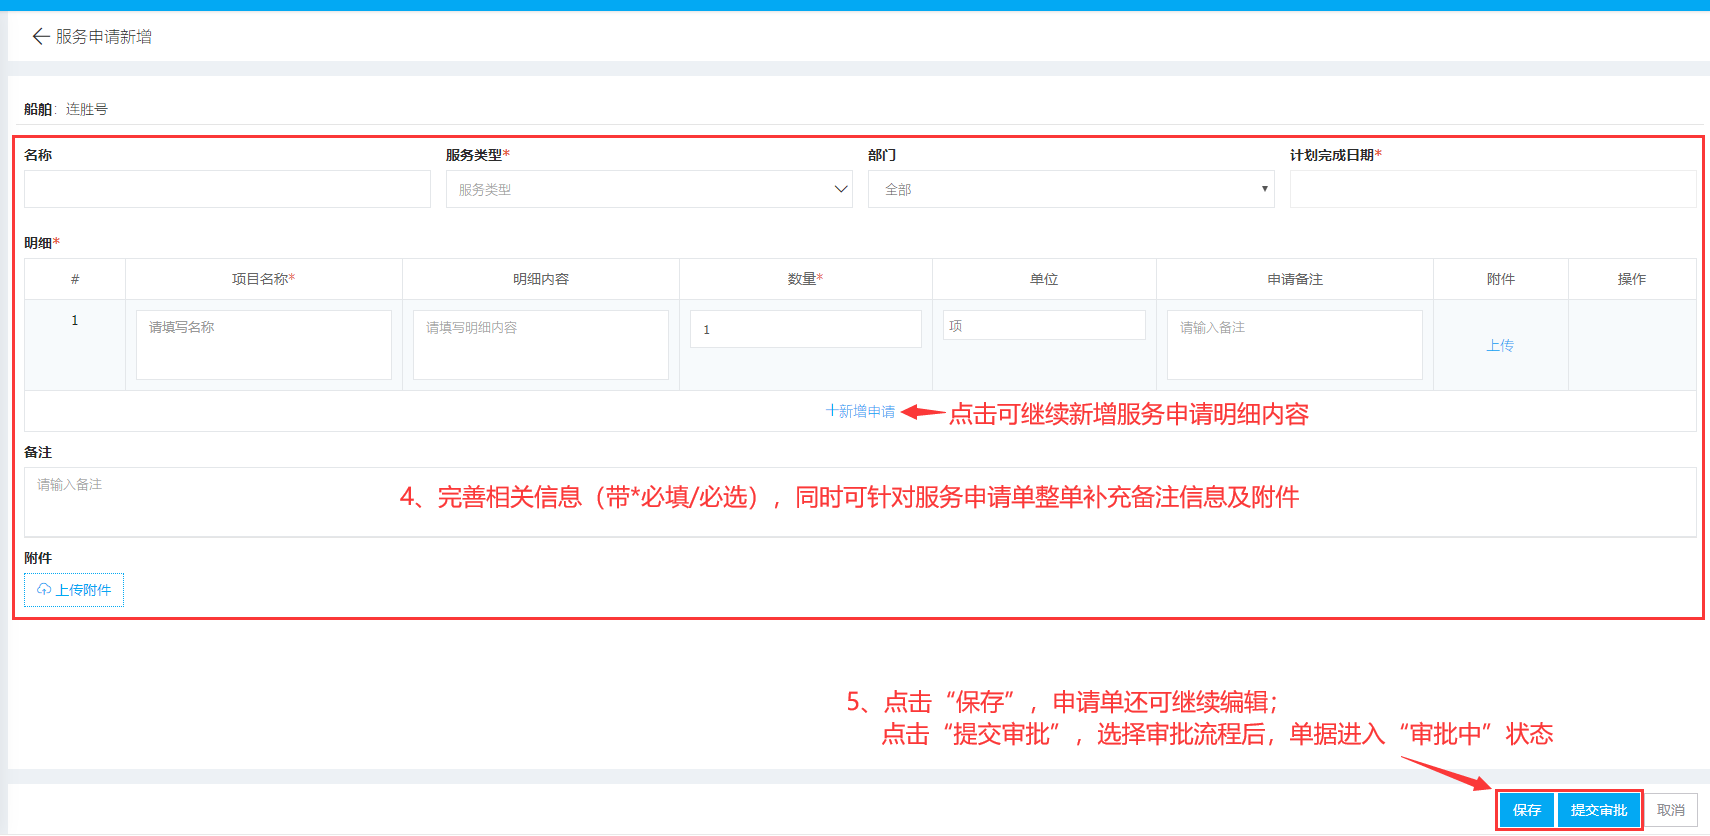This screenshot has height=836, width=1710.
Task: Click the plus icon of 新增申请
Action: (x=831, y=411)
